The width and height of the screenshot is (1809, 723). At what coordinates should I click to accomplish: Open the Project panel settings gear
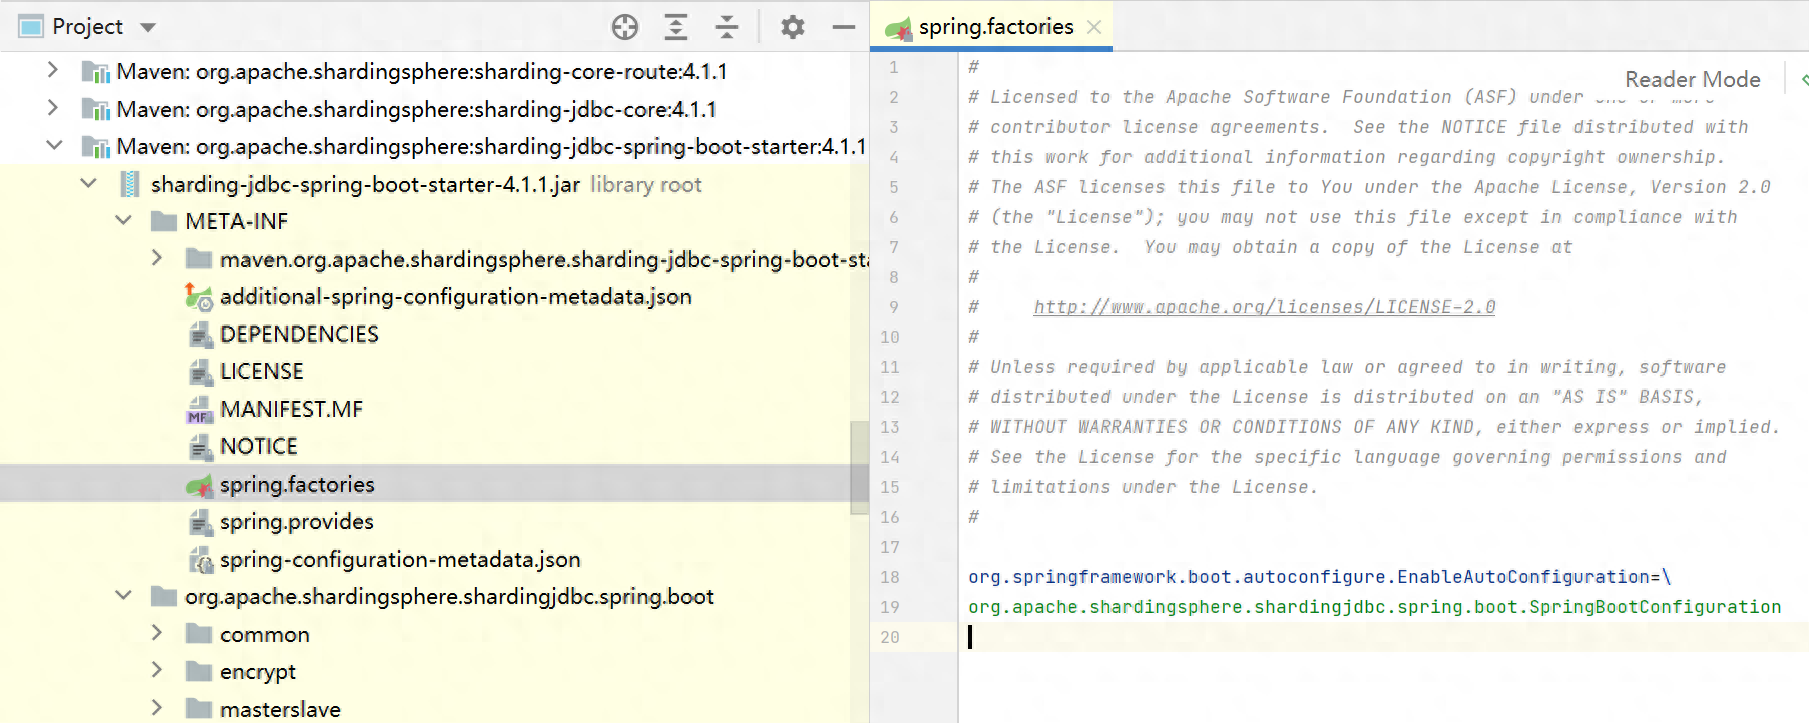(x=793, y=27)
